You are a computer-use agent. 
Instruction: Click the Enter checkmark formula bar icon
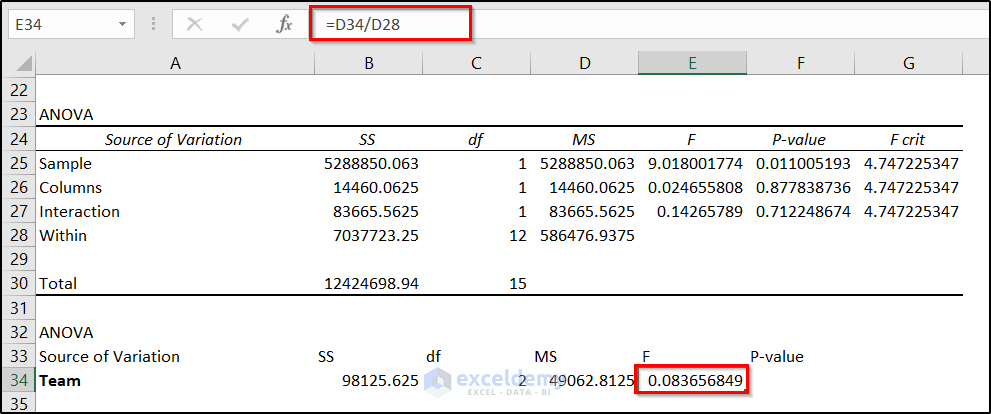click(x=240, y=25)
